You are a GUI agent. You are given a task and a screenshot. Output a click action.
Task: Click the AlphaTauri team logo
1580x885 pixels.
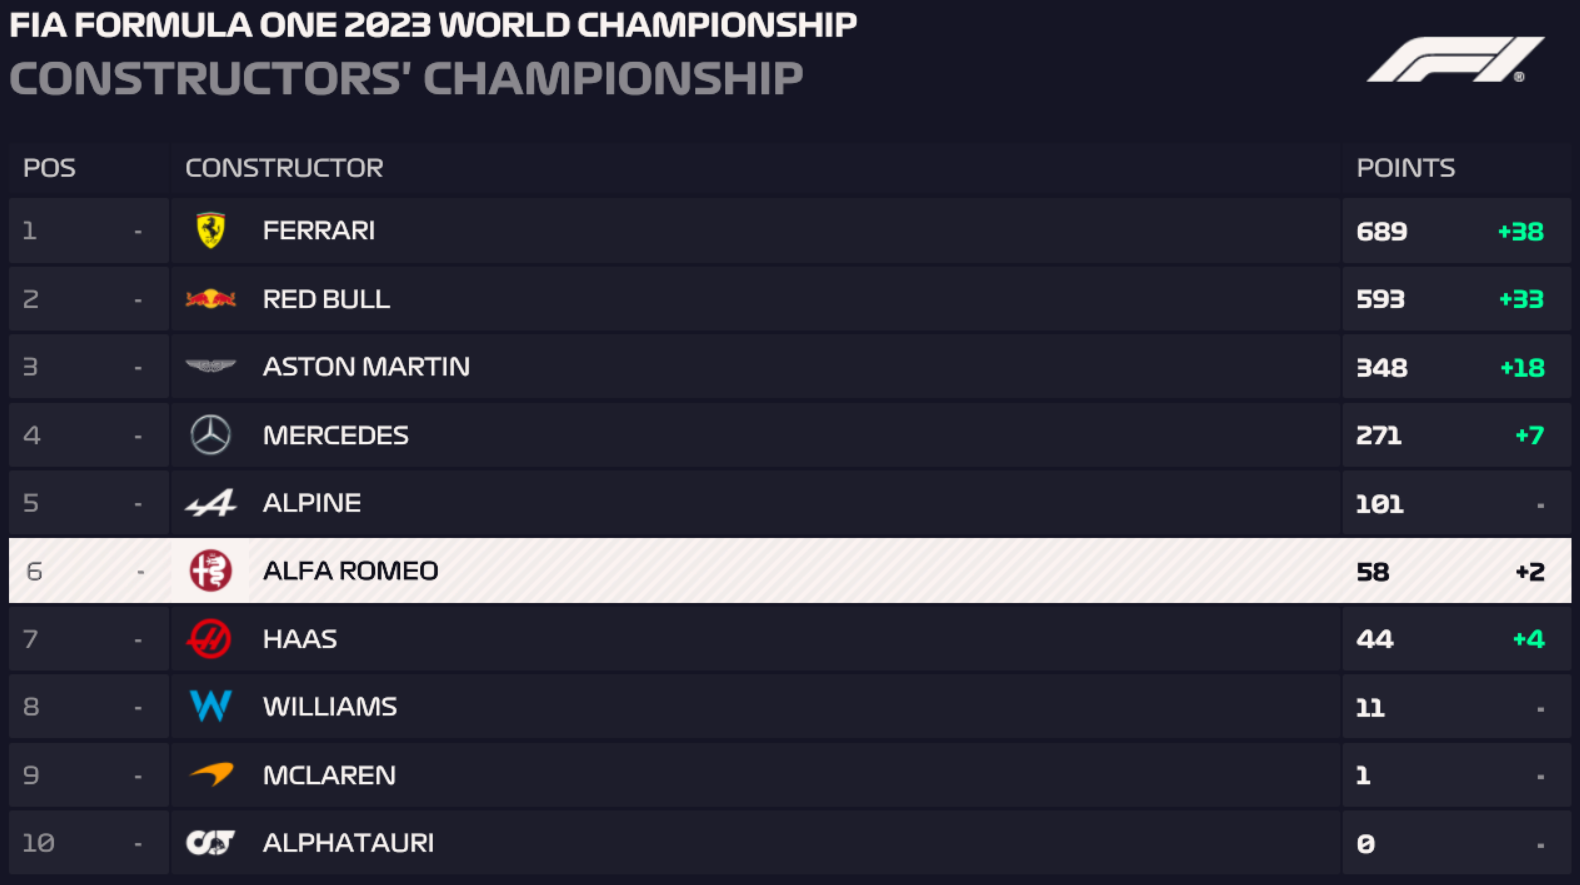[x=210, y=843]
